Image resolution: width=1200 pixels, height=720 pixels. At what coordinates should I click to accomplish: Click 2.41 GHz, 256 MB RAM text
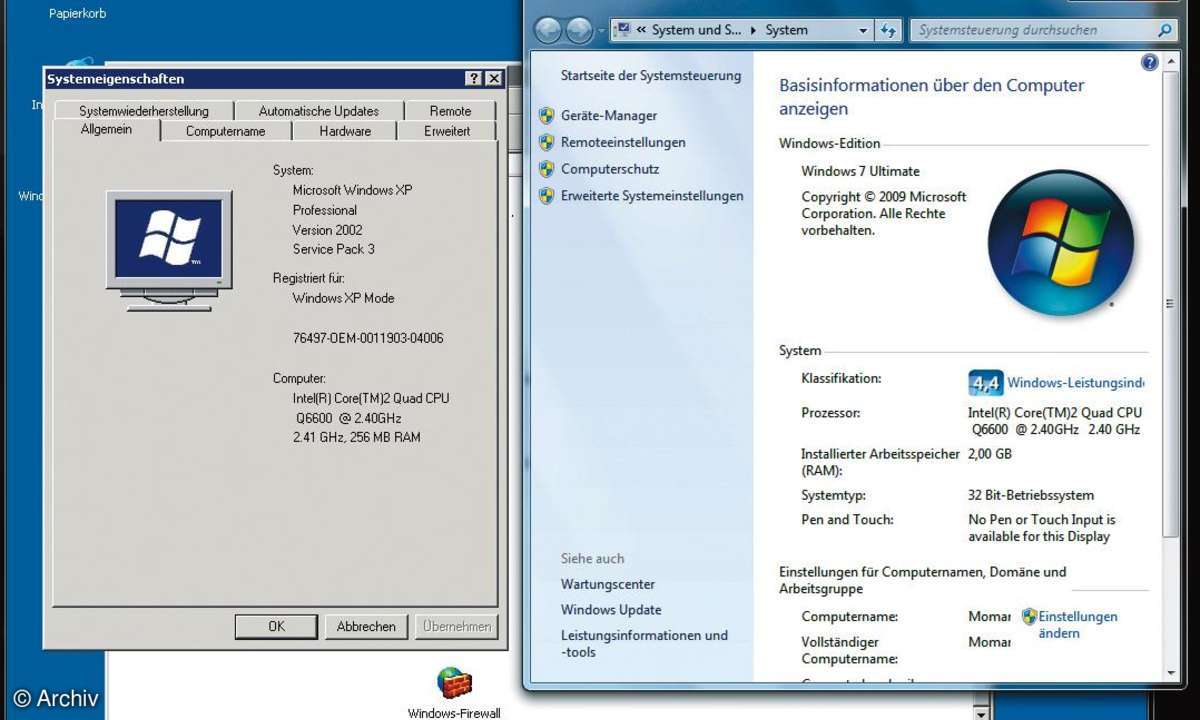356,437
